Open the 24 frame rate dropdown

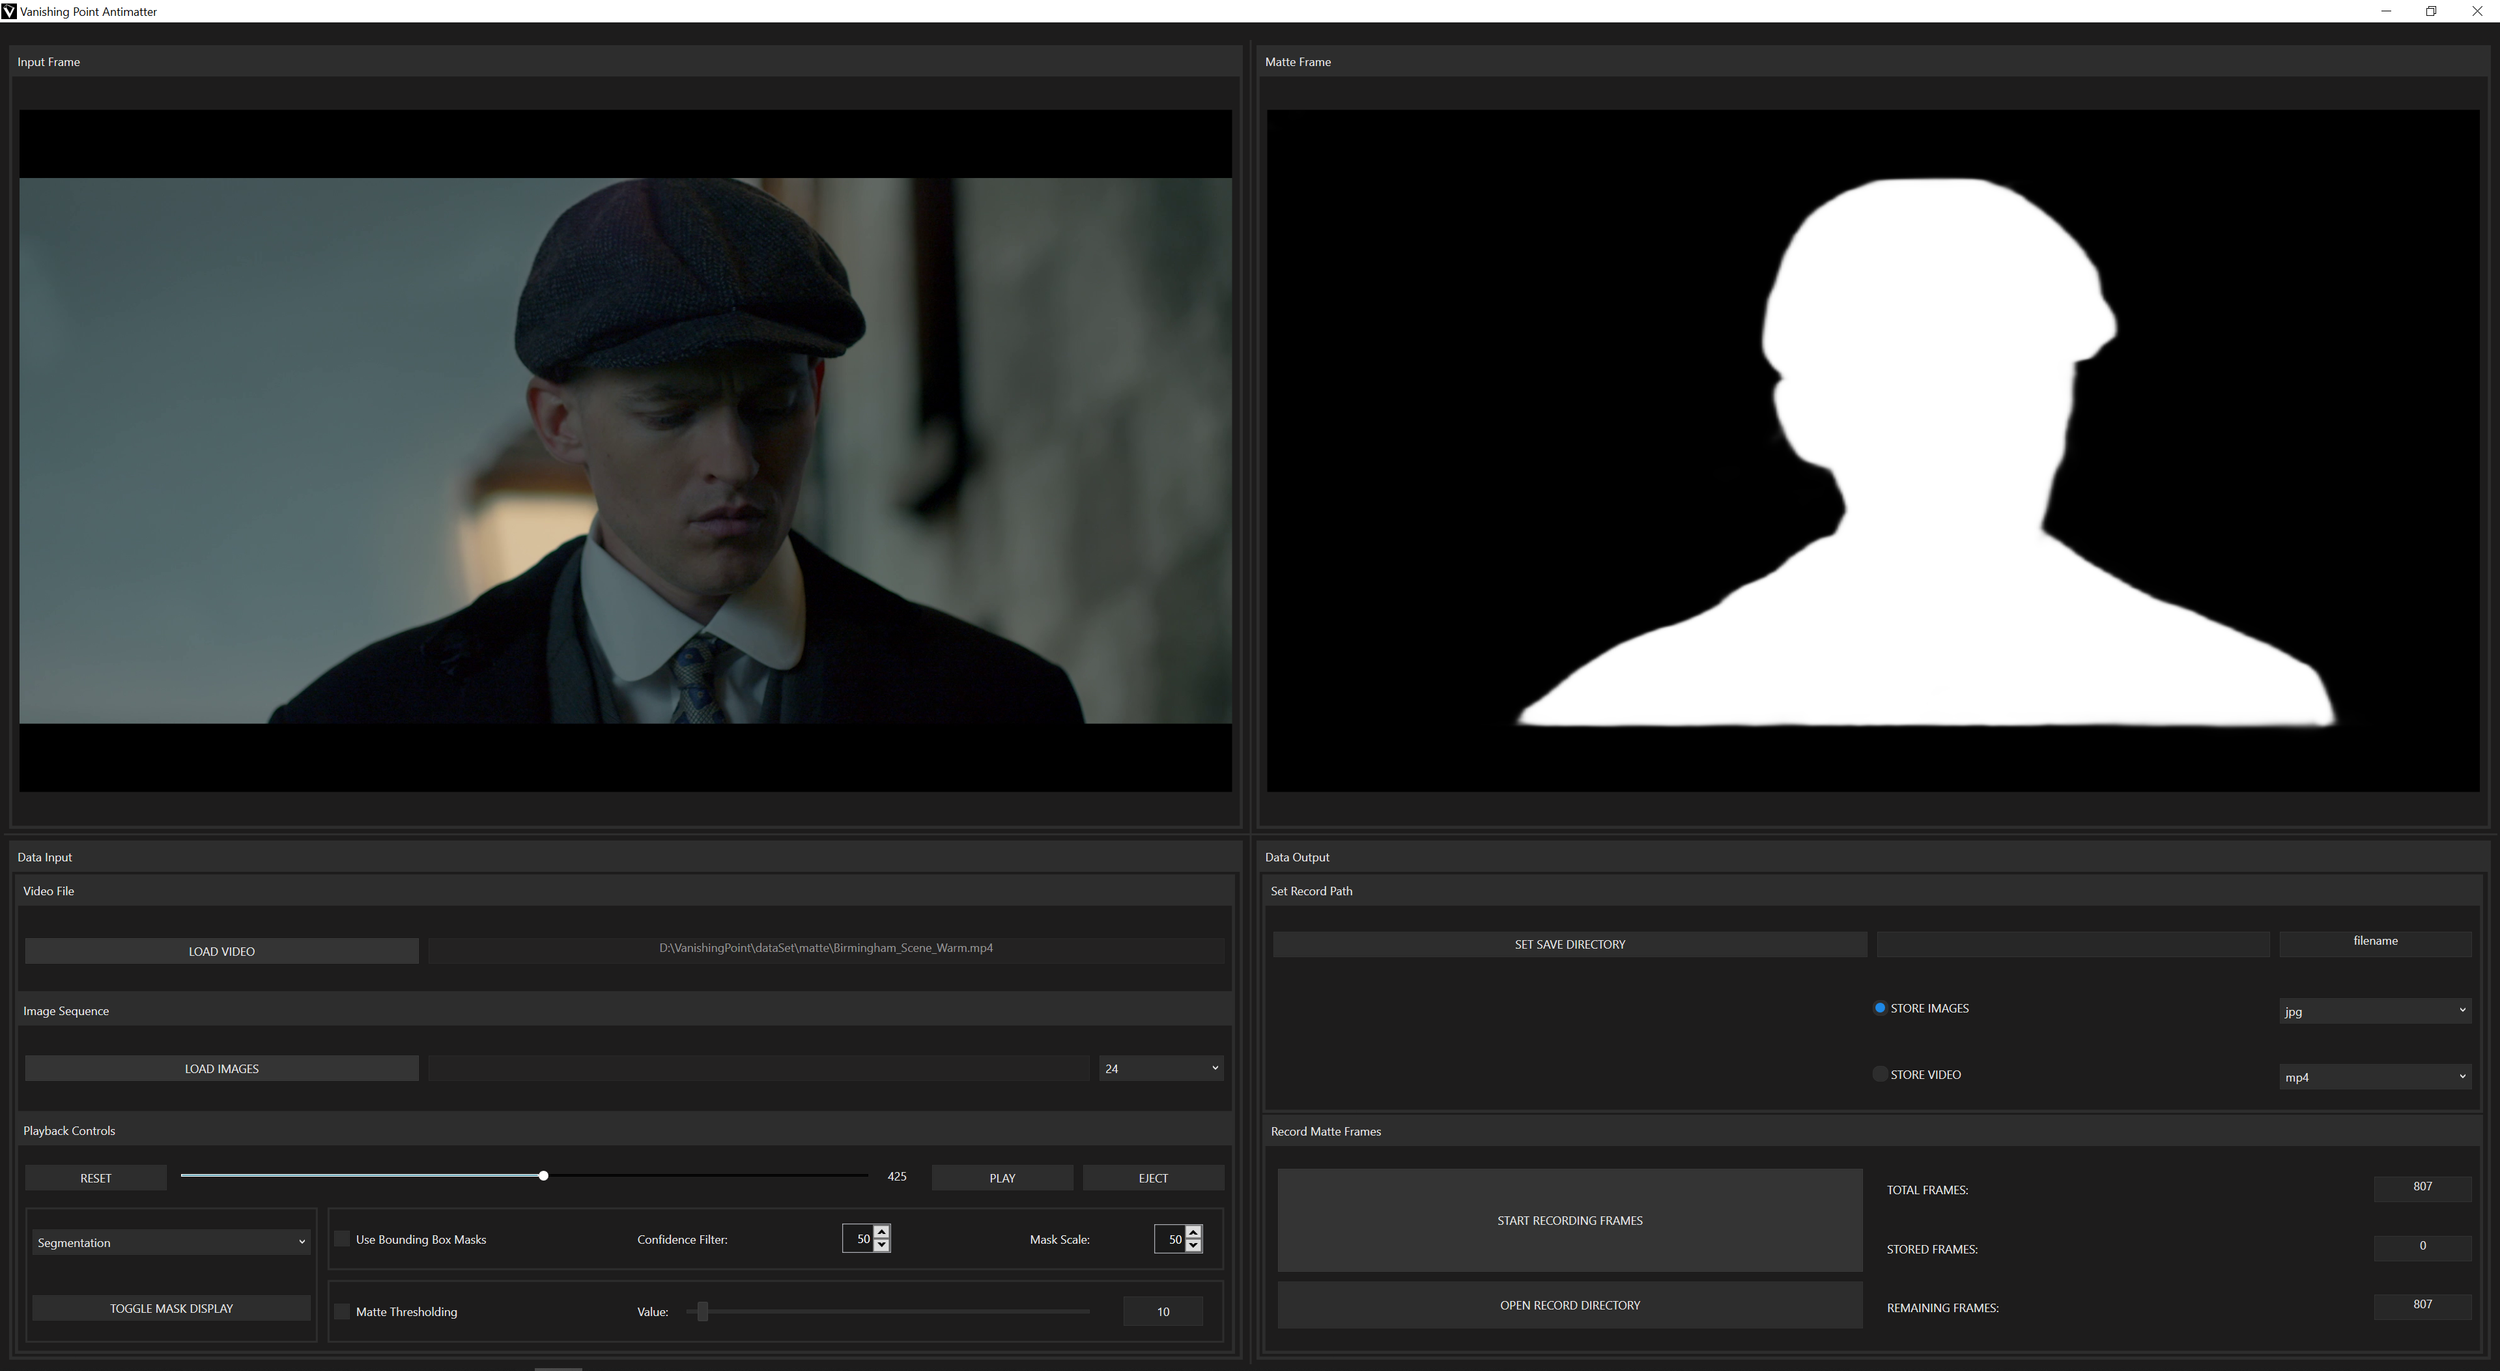click(x=1160, y=1068)
